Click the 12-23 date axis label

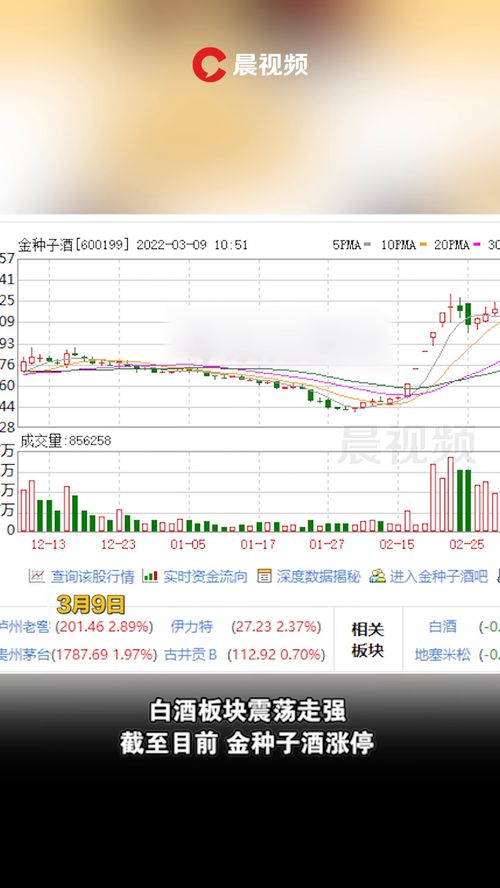pos(118,544)
